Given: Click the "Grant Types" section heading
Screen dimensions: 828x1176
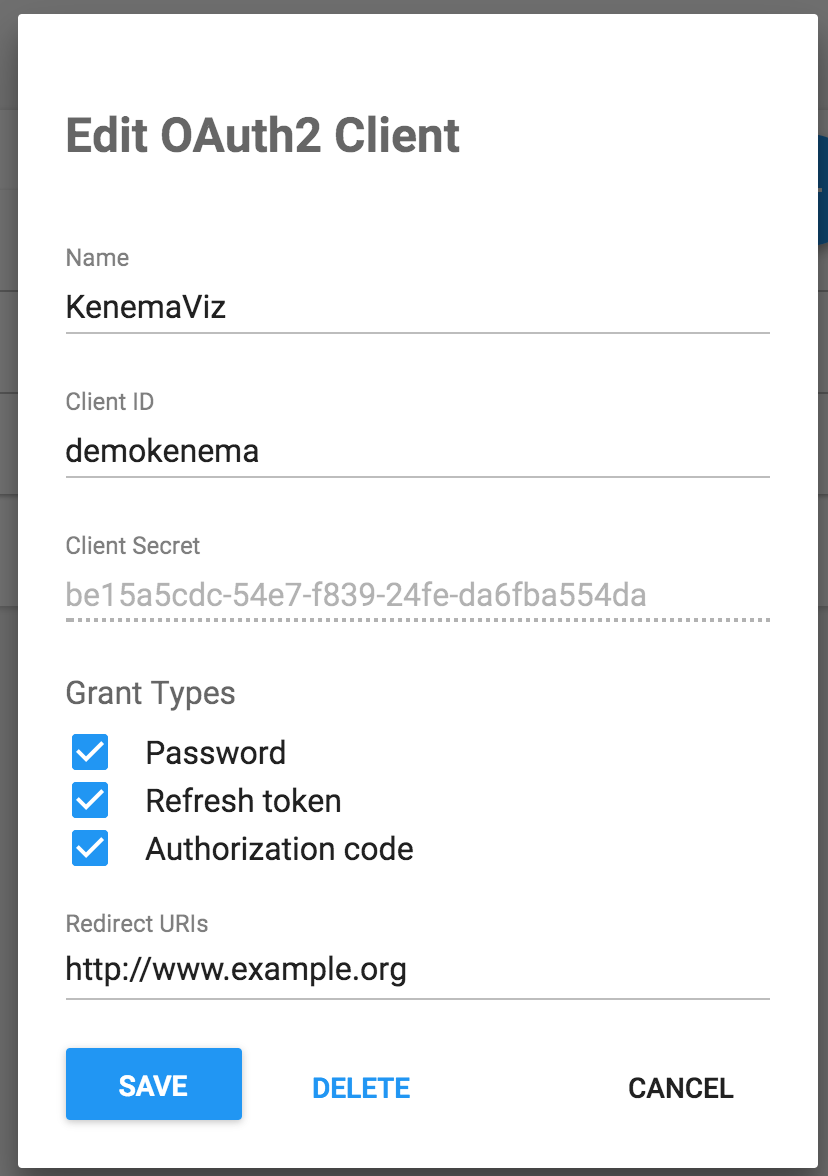Looking at the screenshot, I should [150, 692].
